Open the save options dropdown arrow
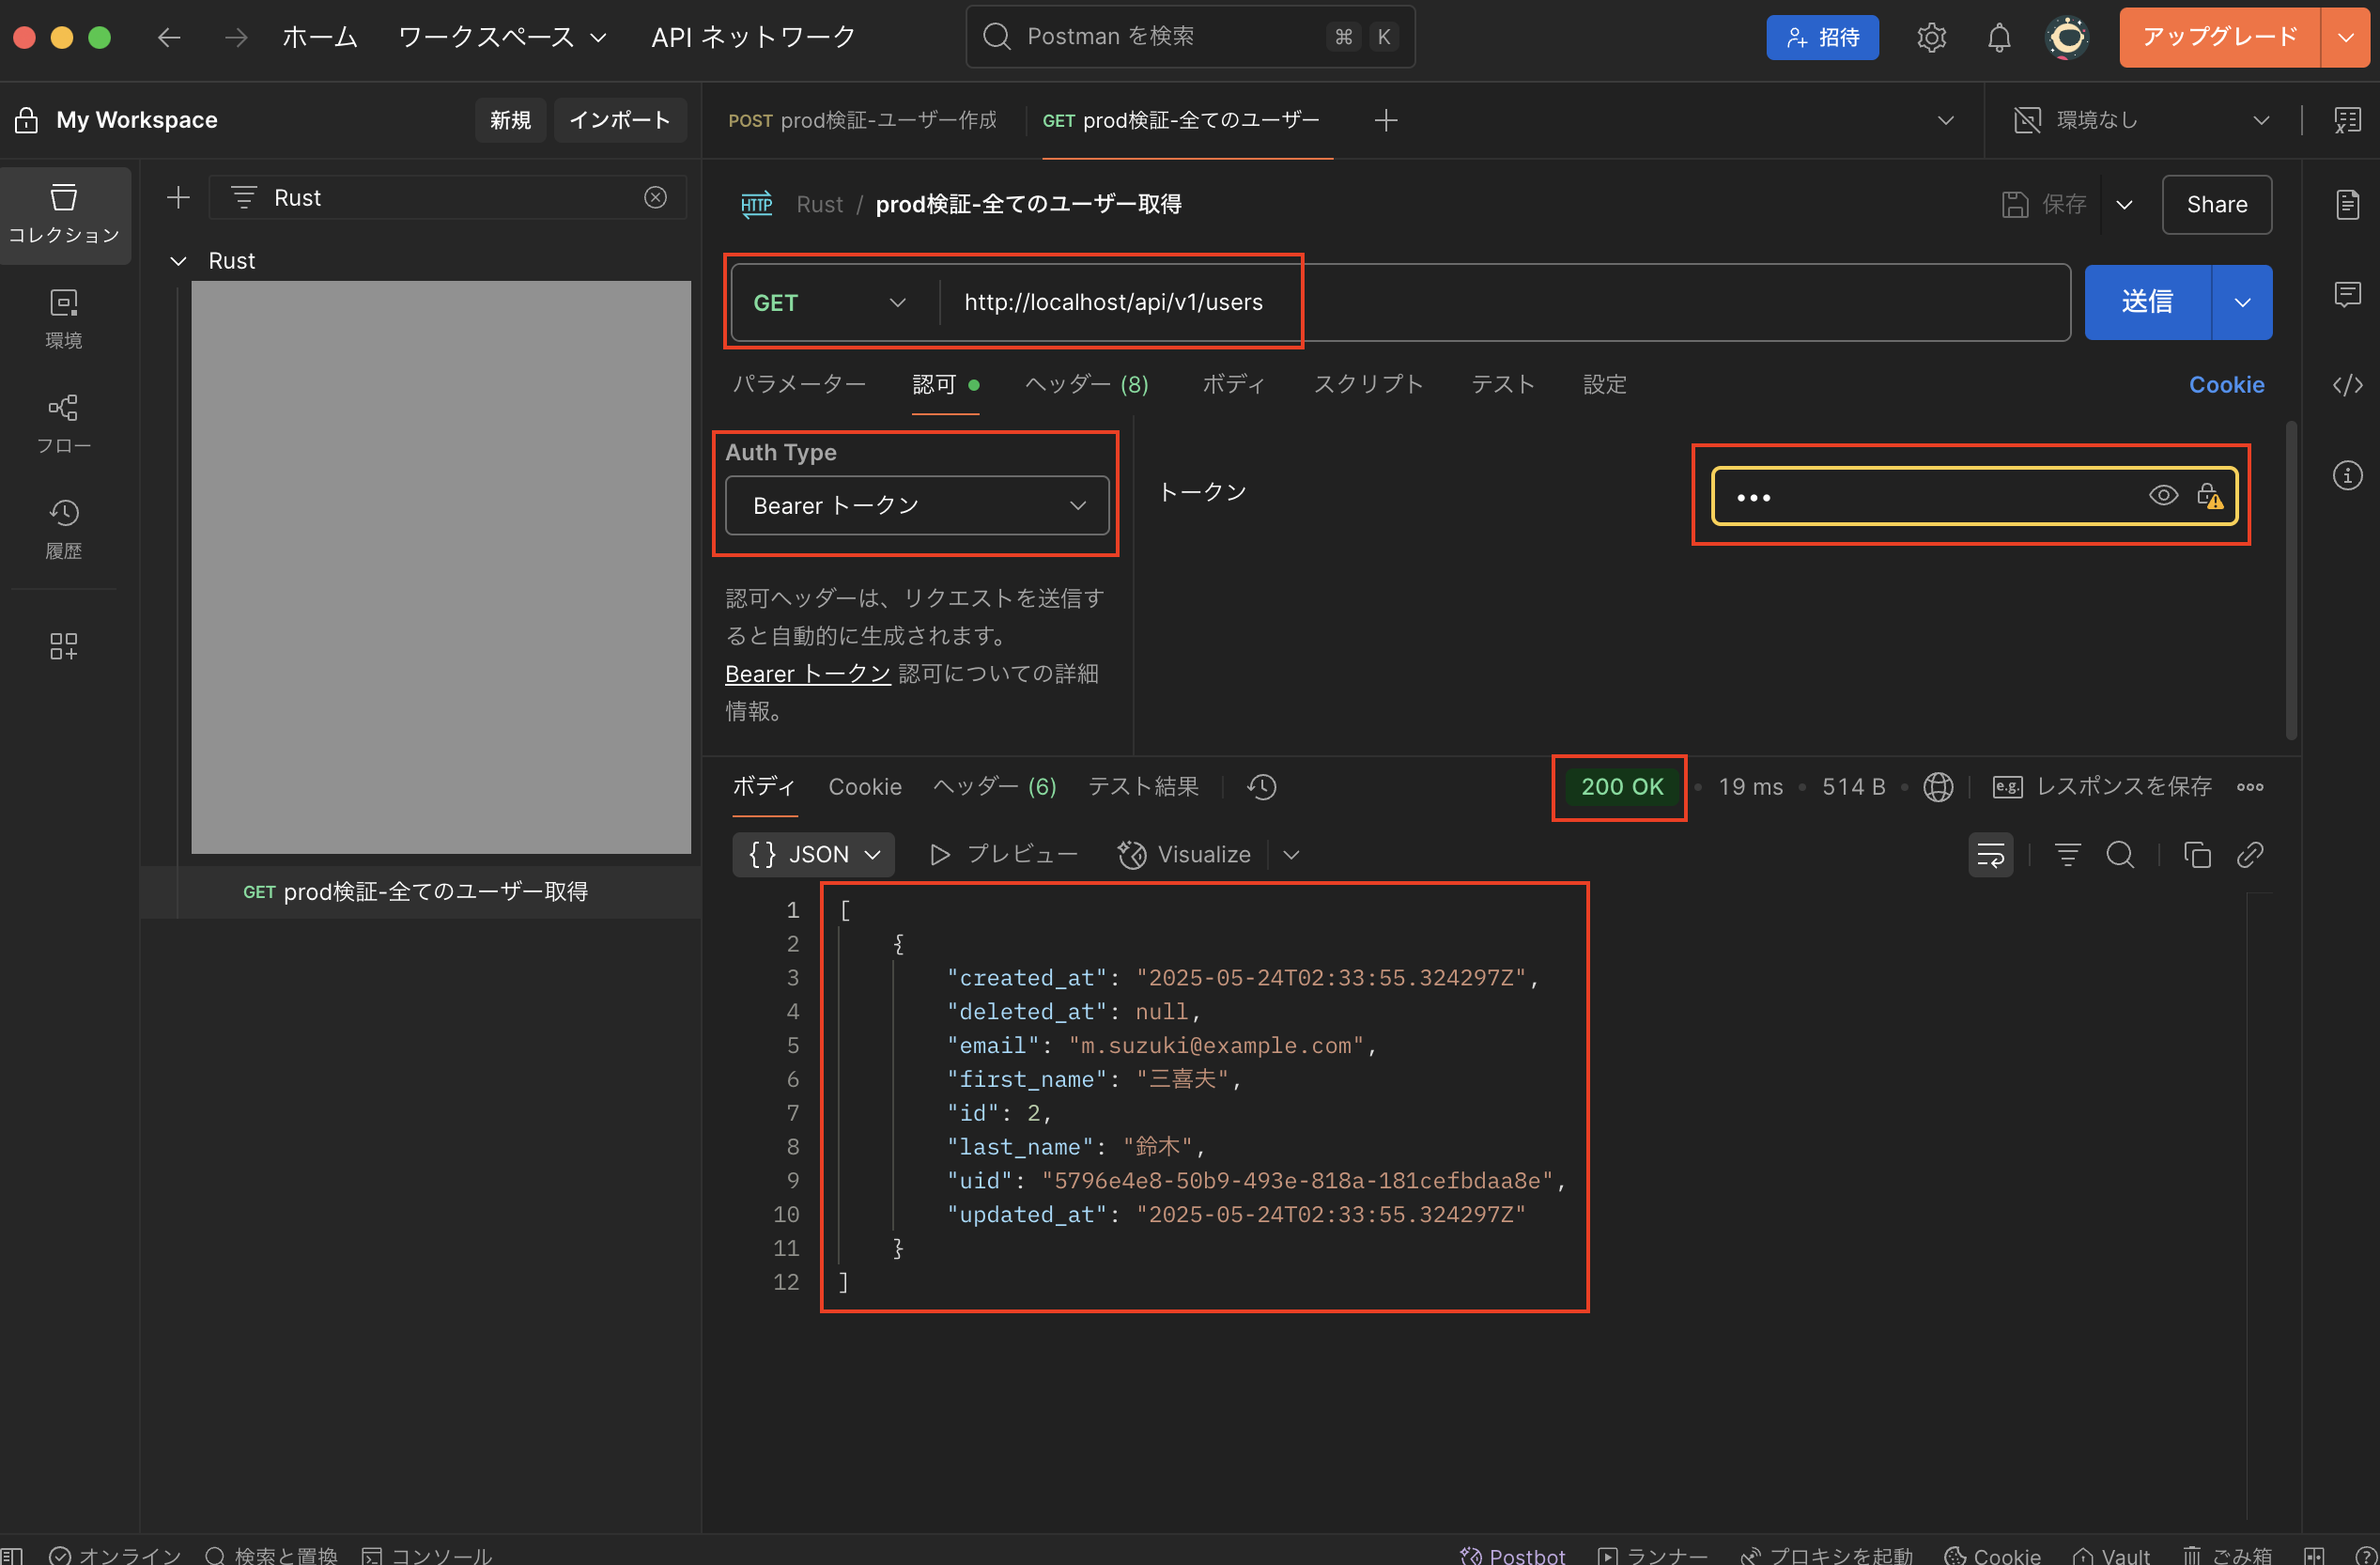 [2124, 204]
